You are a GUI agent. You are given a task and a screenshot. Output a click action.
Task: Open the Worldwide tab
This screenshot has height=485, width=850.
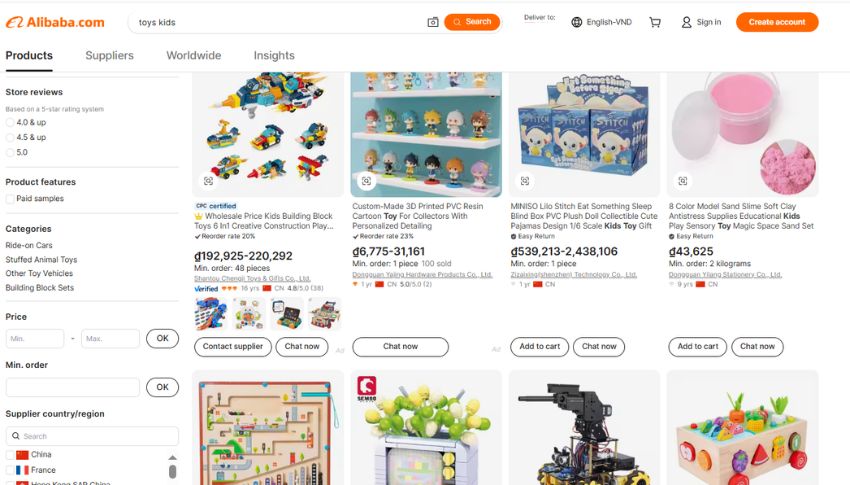194,55
